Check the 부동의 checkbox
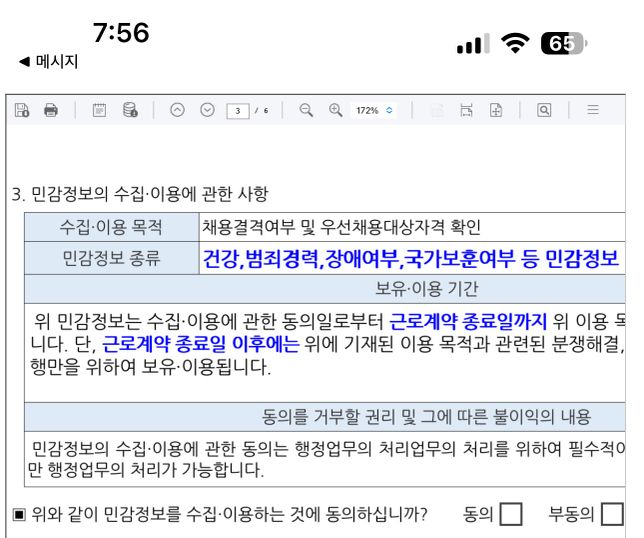644x538 pixels. (611, 515)
